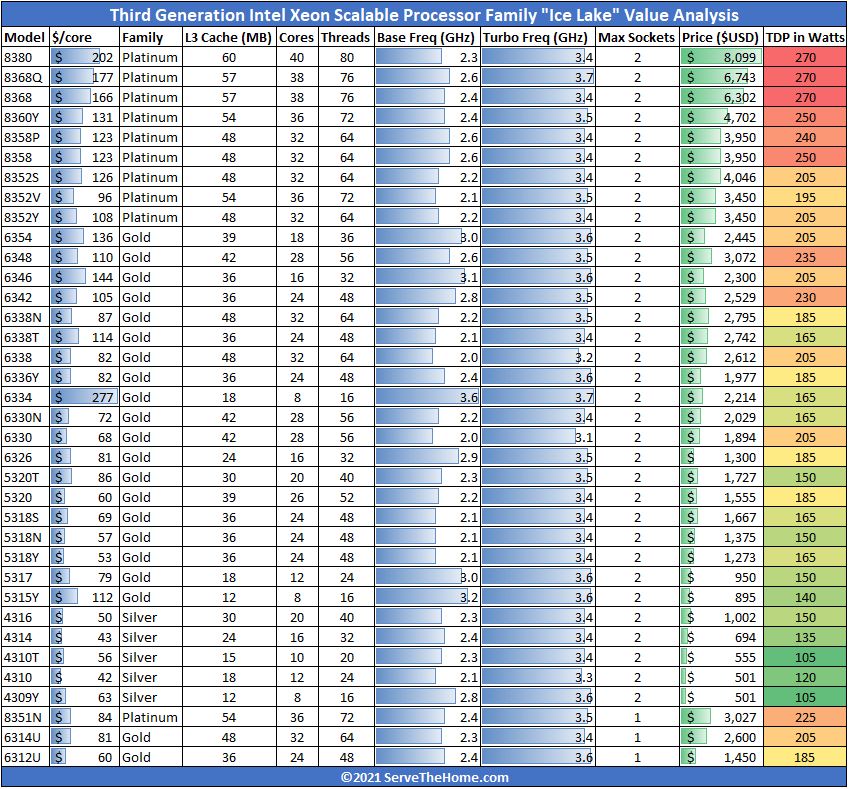Select the 4310T model cell
The height and width of the screenshot is (789, 850).
coord(25,658)
